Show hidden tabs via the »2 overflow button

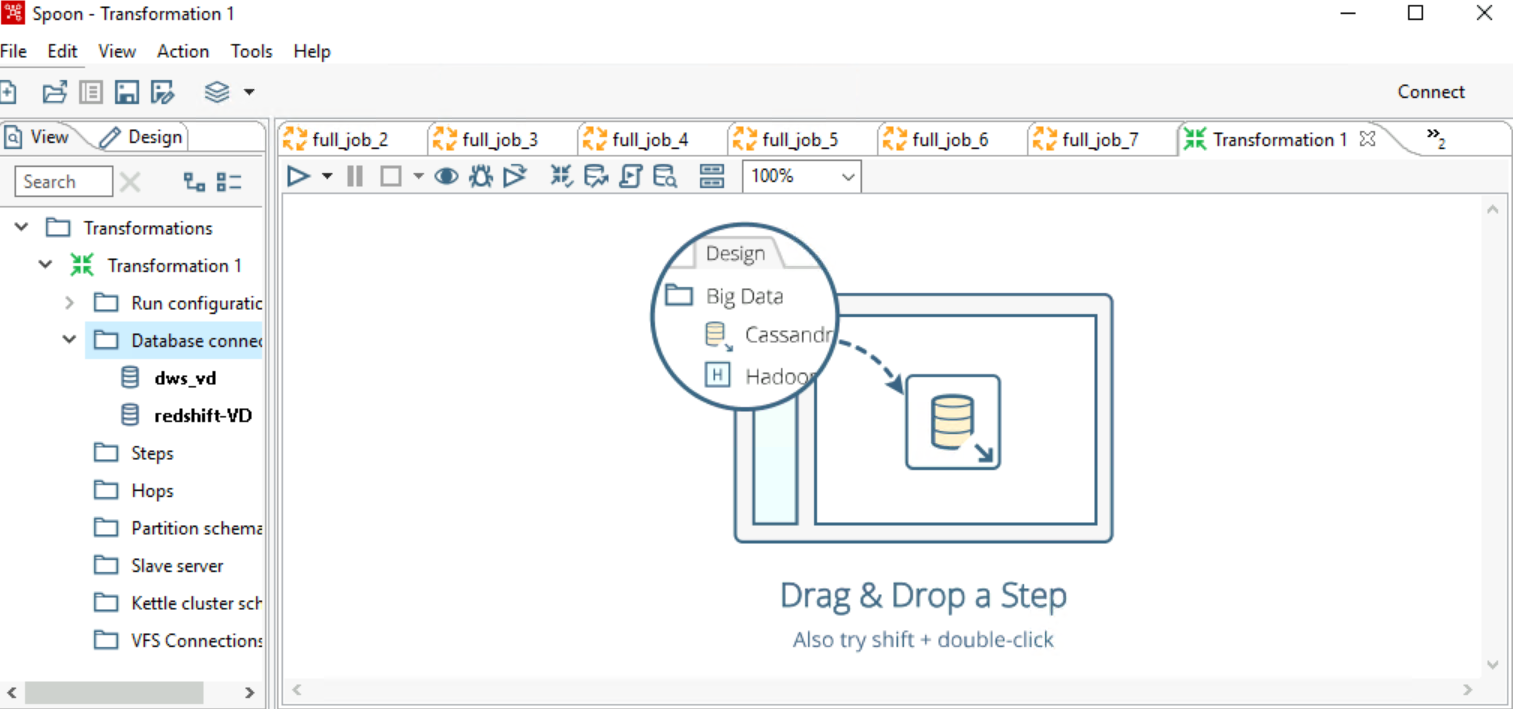[1436, 138]
